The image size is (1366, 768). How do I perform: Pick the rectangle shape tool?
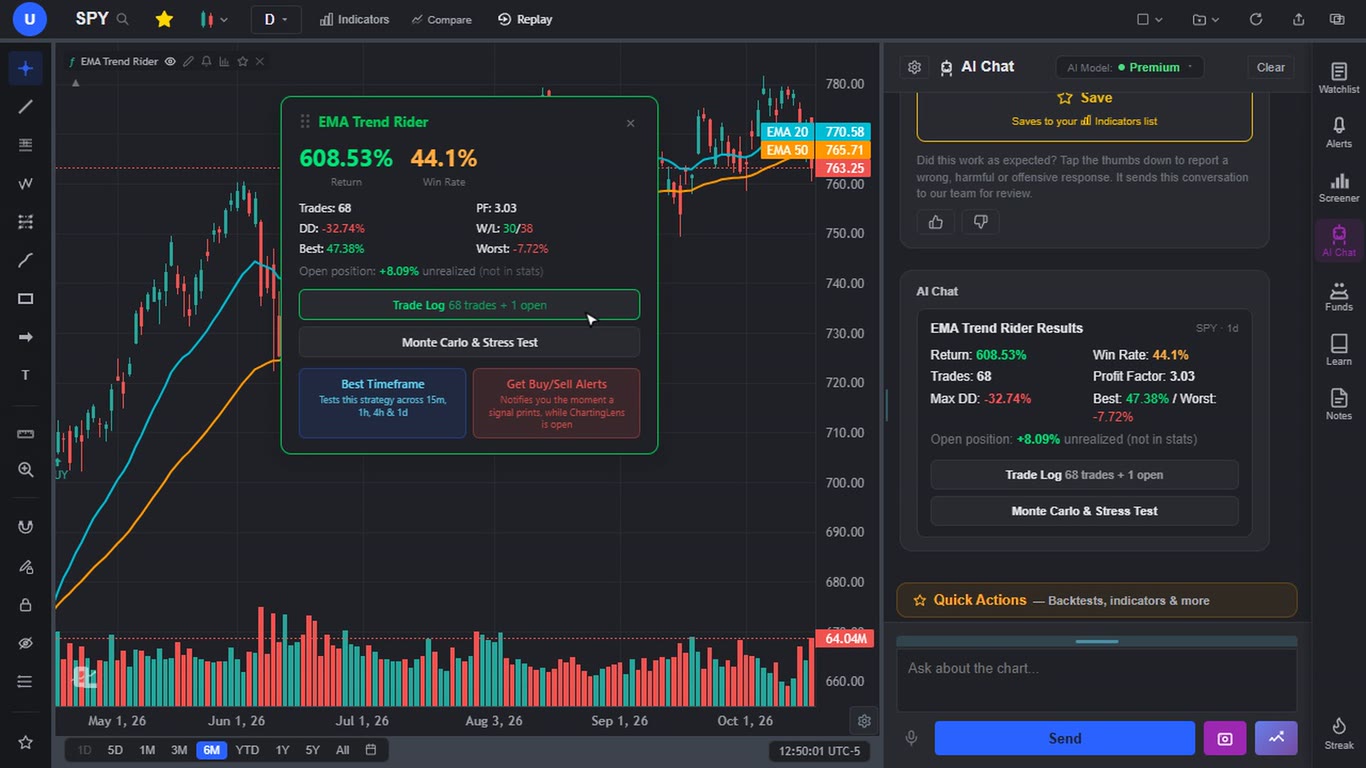pos(26,299)
